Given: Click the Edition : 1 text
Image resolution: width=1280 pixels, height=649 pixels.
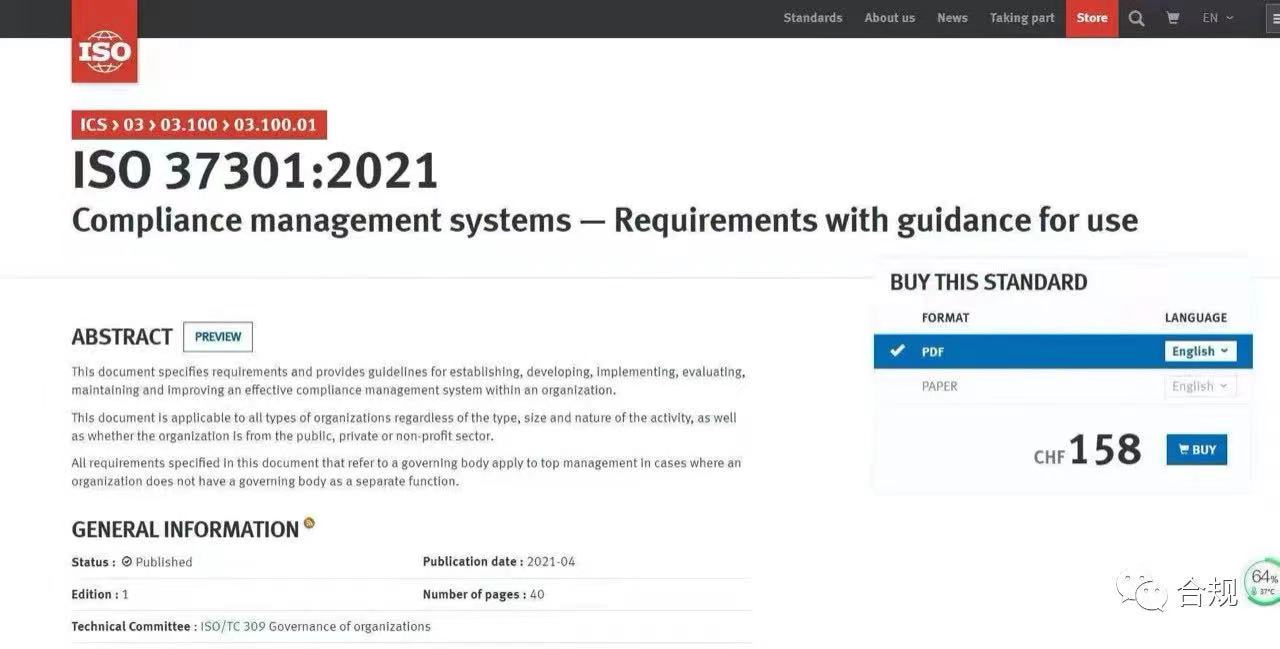Looking at the screenshot, I should pyautogui.click(x=100, y=594).
